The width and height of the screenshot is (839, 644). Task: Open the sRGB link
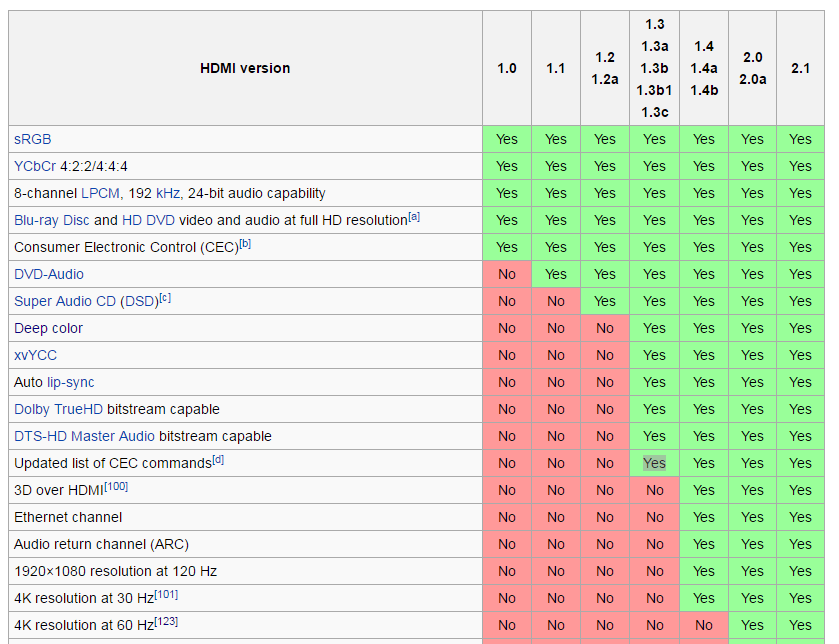[x=33, y=139]
